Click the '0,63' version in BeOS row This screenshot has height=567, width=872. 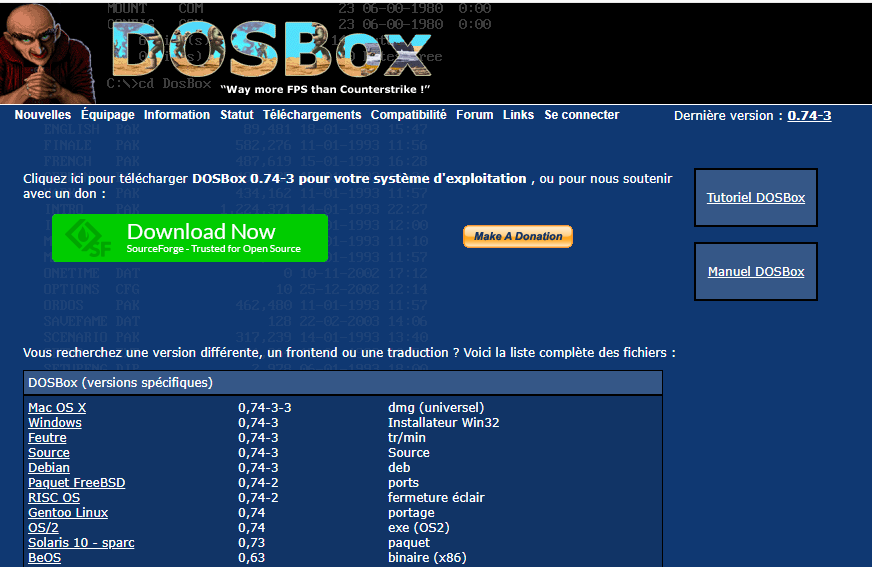tap(251, 558)
